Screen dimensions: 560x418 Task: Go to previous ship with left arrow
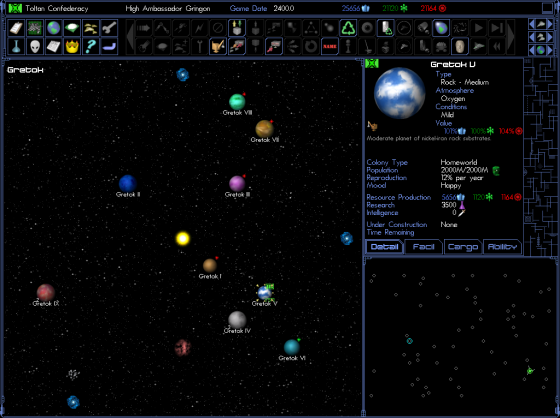(x=531, y=24)
